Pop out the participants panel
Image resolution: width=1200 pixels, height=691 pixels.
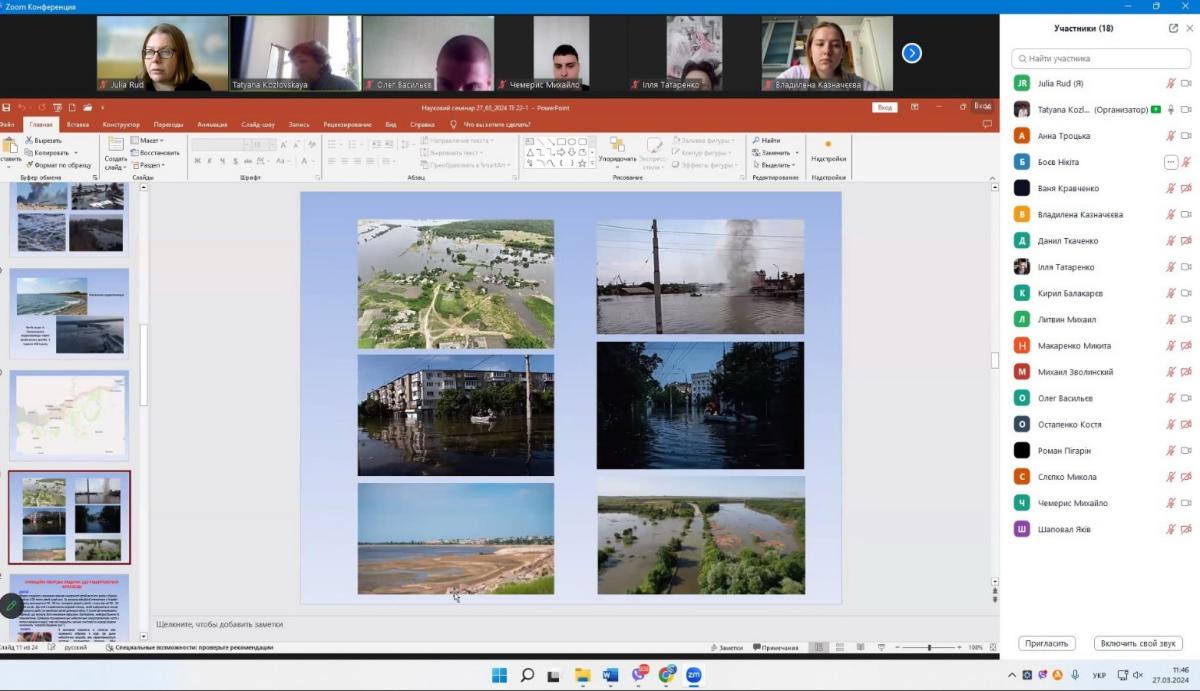point(1173,28)
